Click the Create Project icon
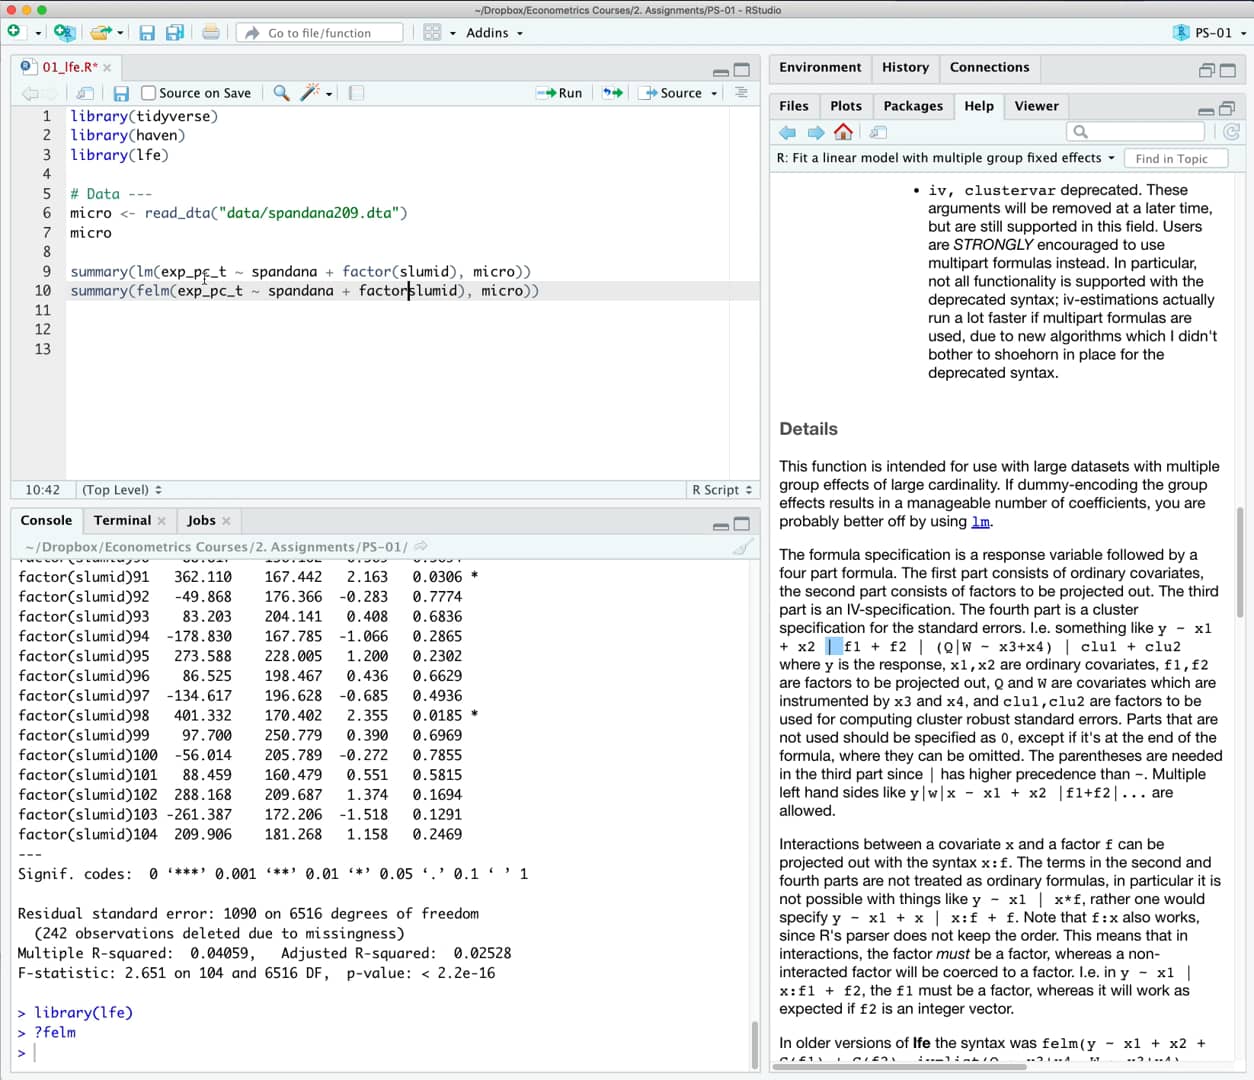Image resolution: width=1254 pixels, height=1080 pixels. tap(64, 32)
